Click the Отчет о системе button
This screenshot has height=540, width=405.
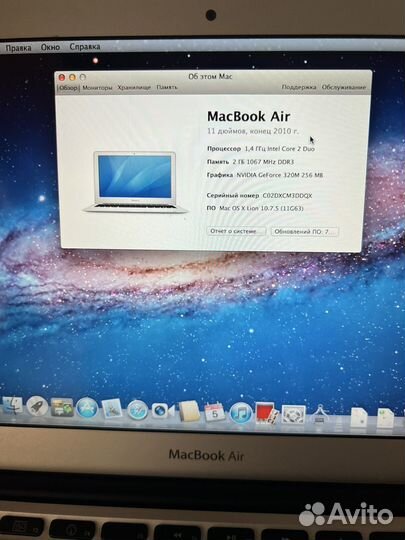tap(236, 231)
